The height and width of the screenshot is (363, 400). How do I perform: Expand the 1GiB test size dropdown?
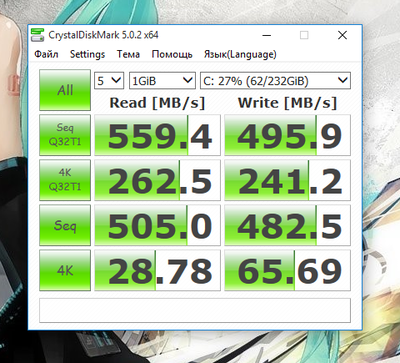[x=162, y=81]
